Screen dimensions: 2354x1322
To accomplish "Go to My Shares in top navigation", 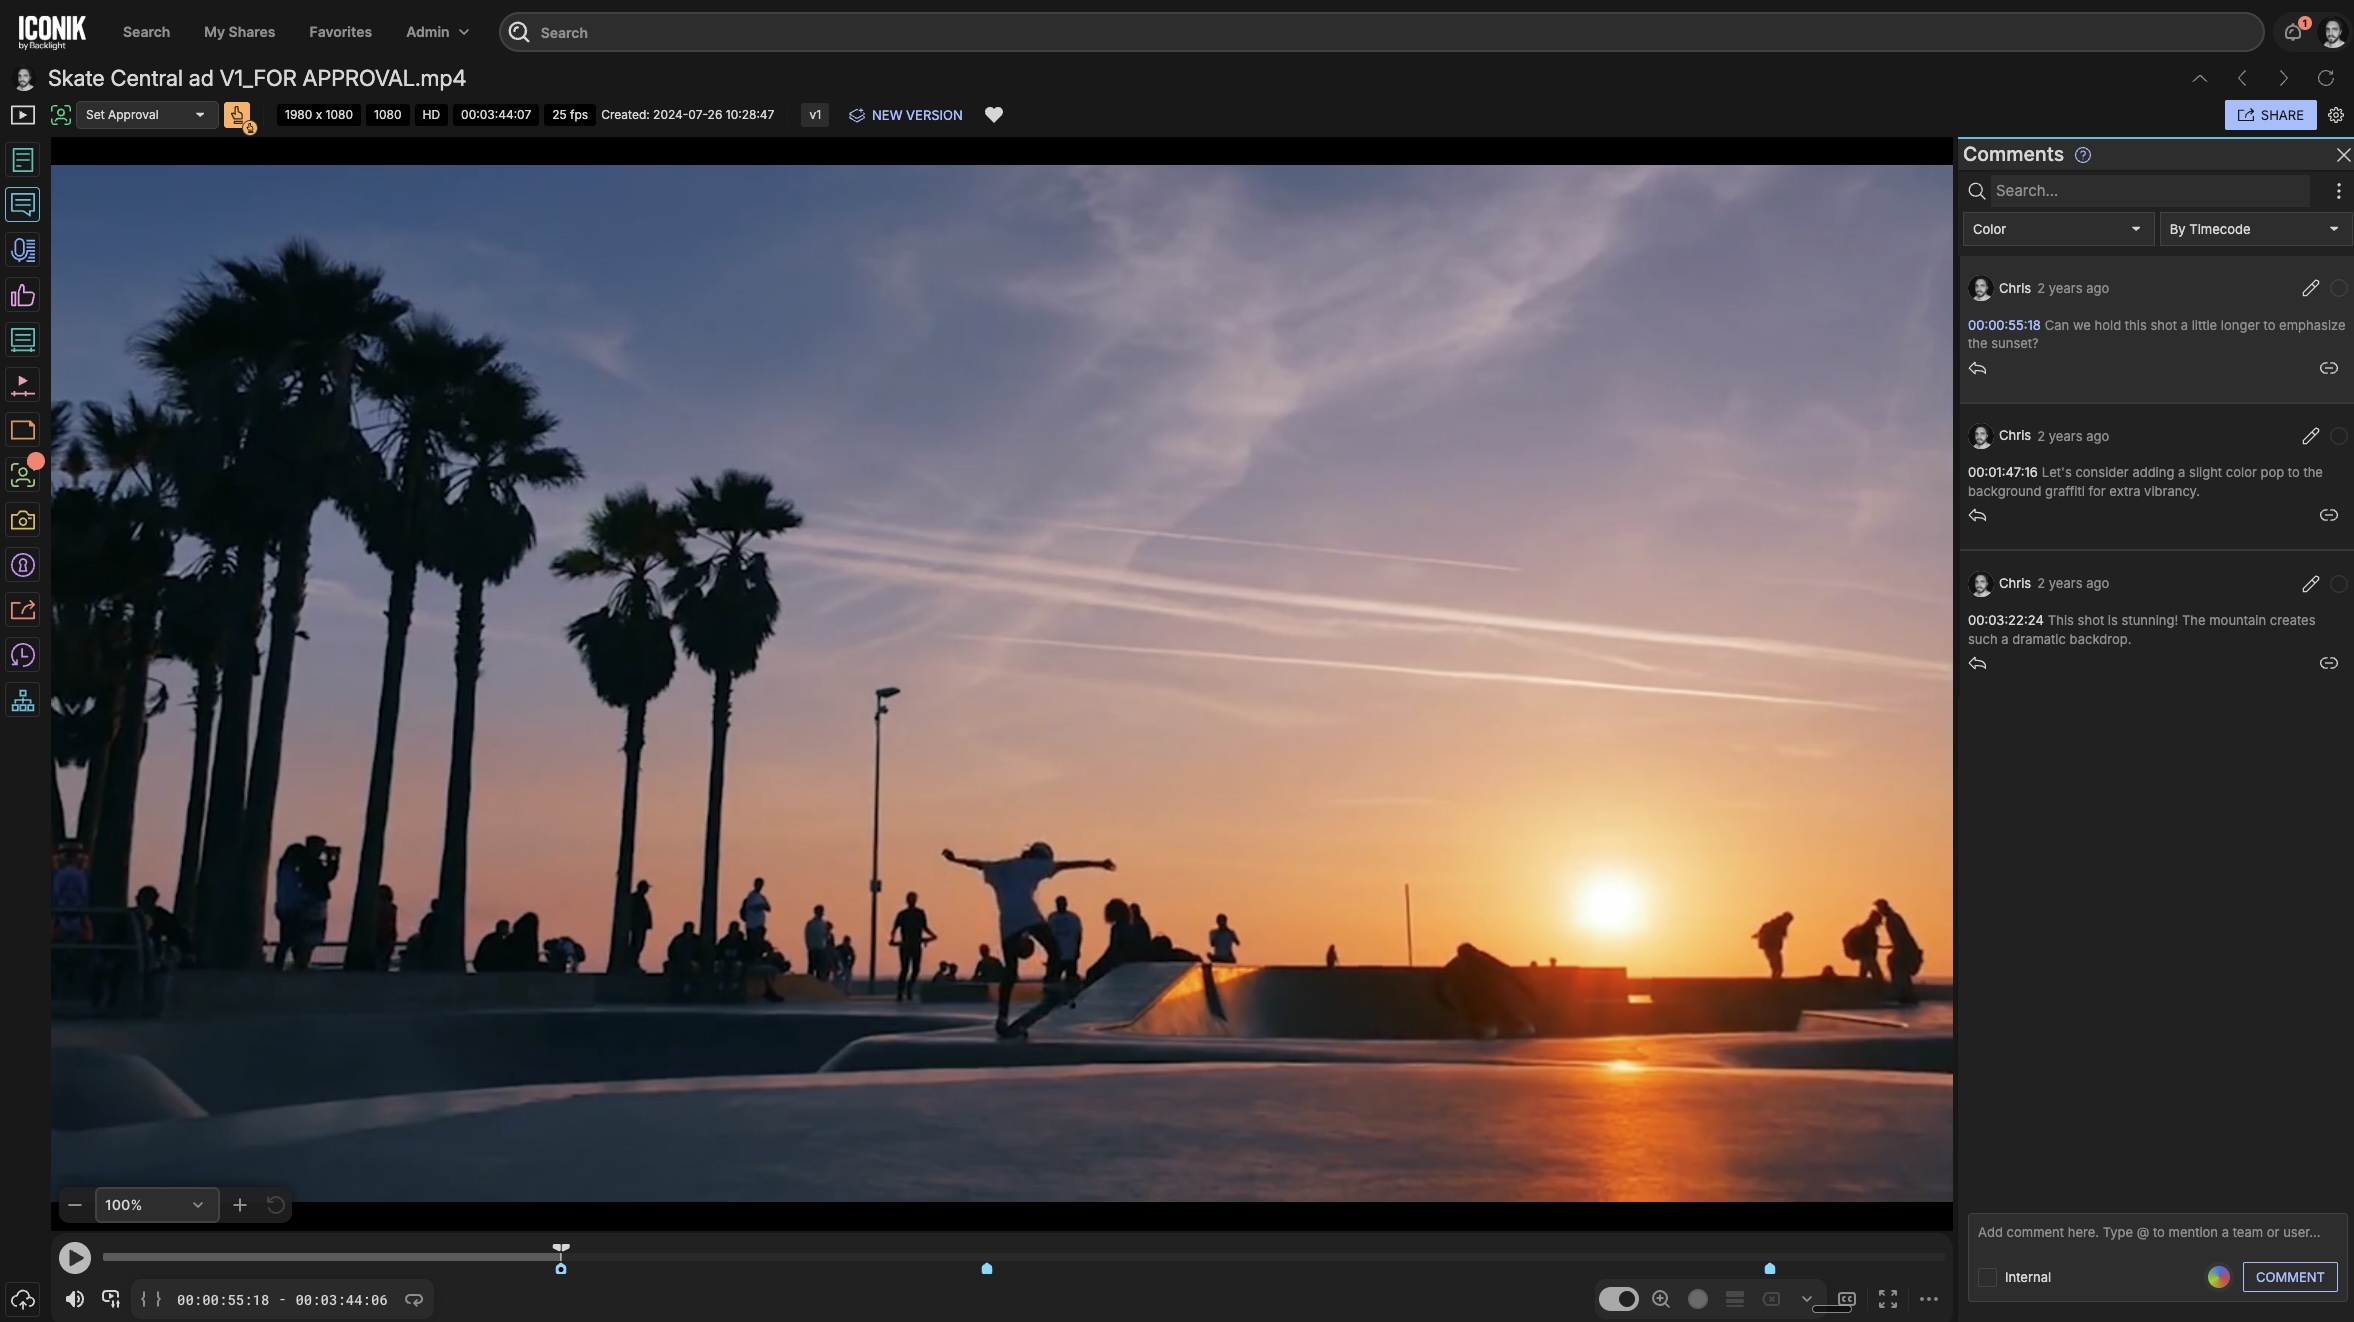I will pyautogui.click(x=239, y=32).
